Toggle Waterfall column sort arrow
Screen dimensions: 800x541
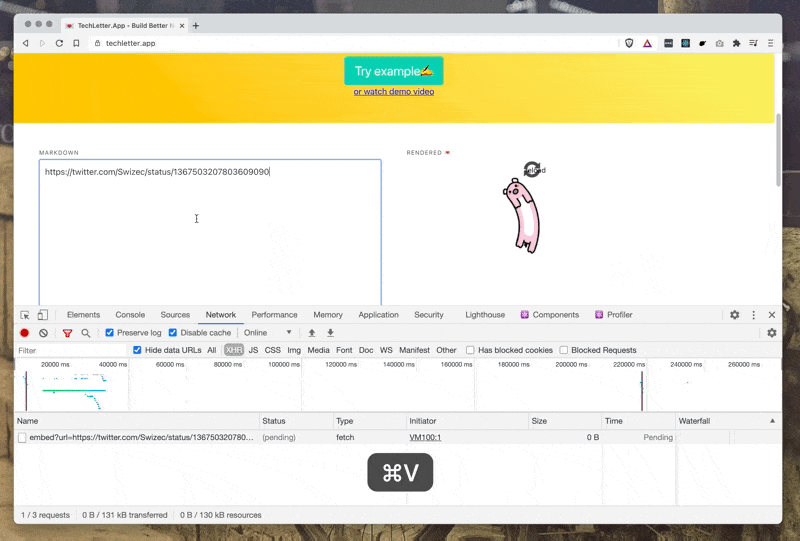coord(772,421)
